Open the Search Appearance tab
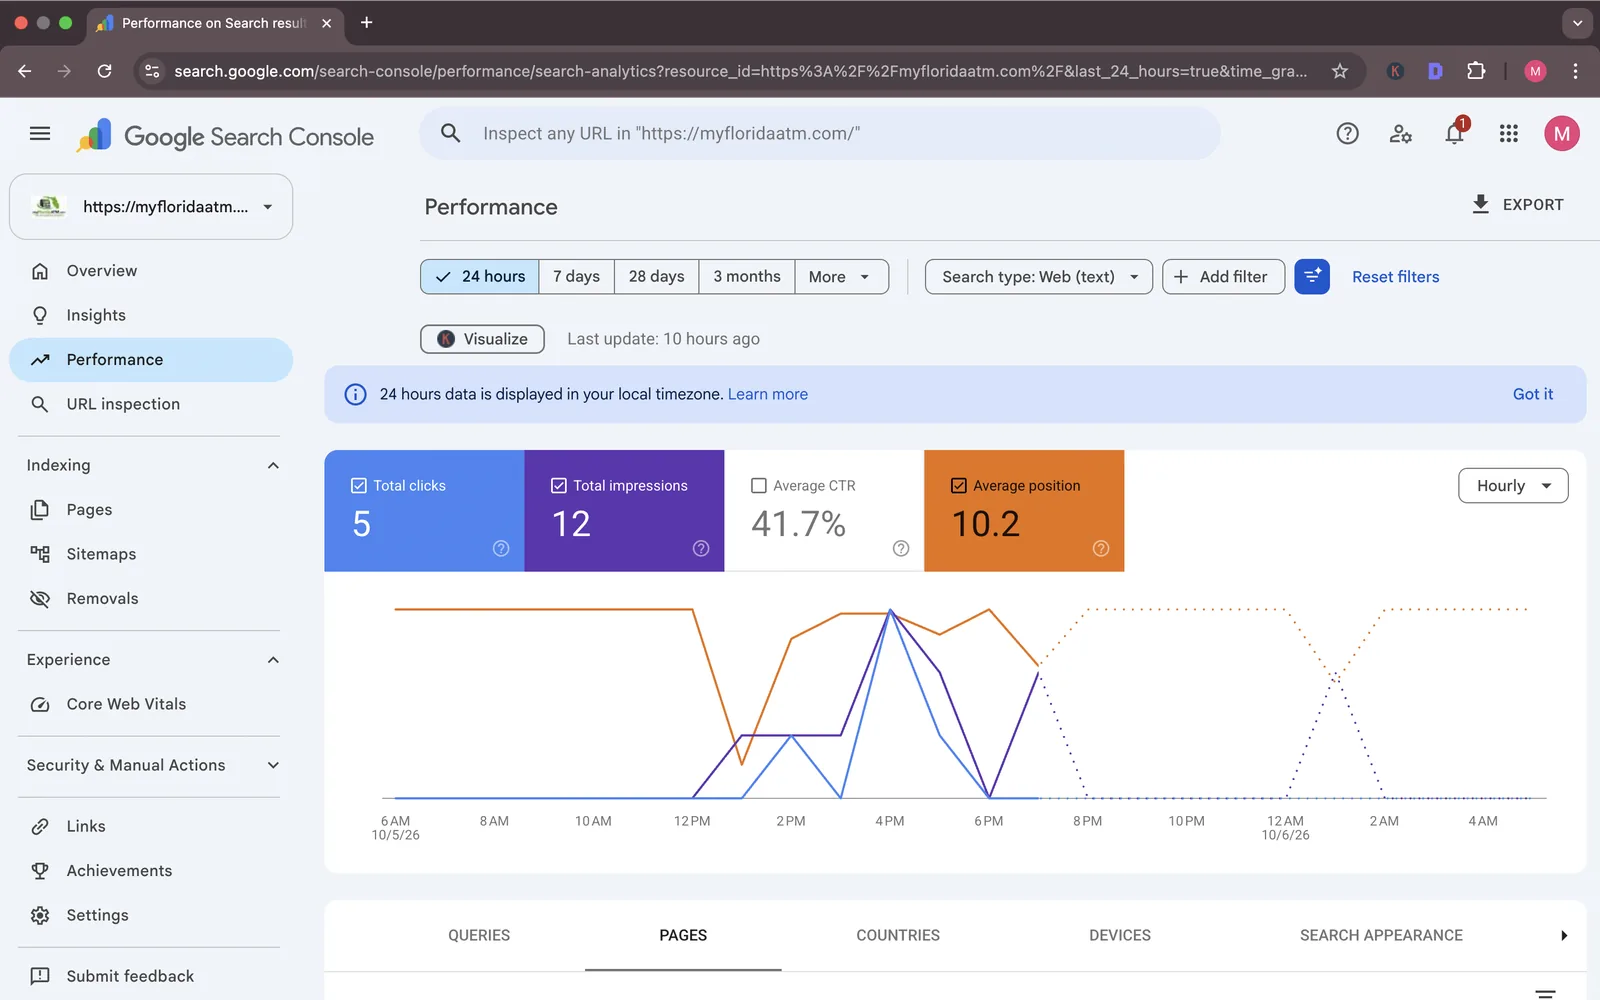 click(1381, 936)
